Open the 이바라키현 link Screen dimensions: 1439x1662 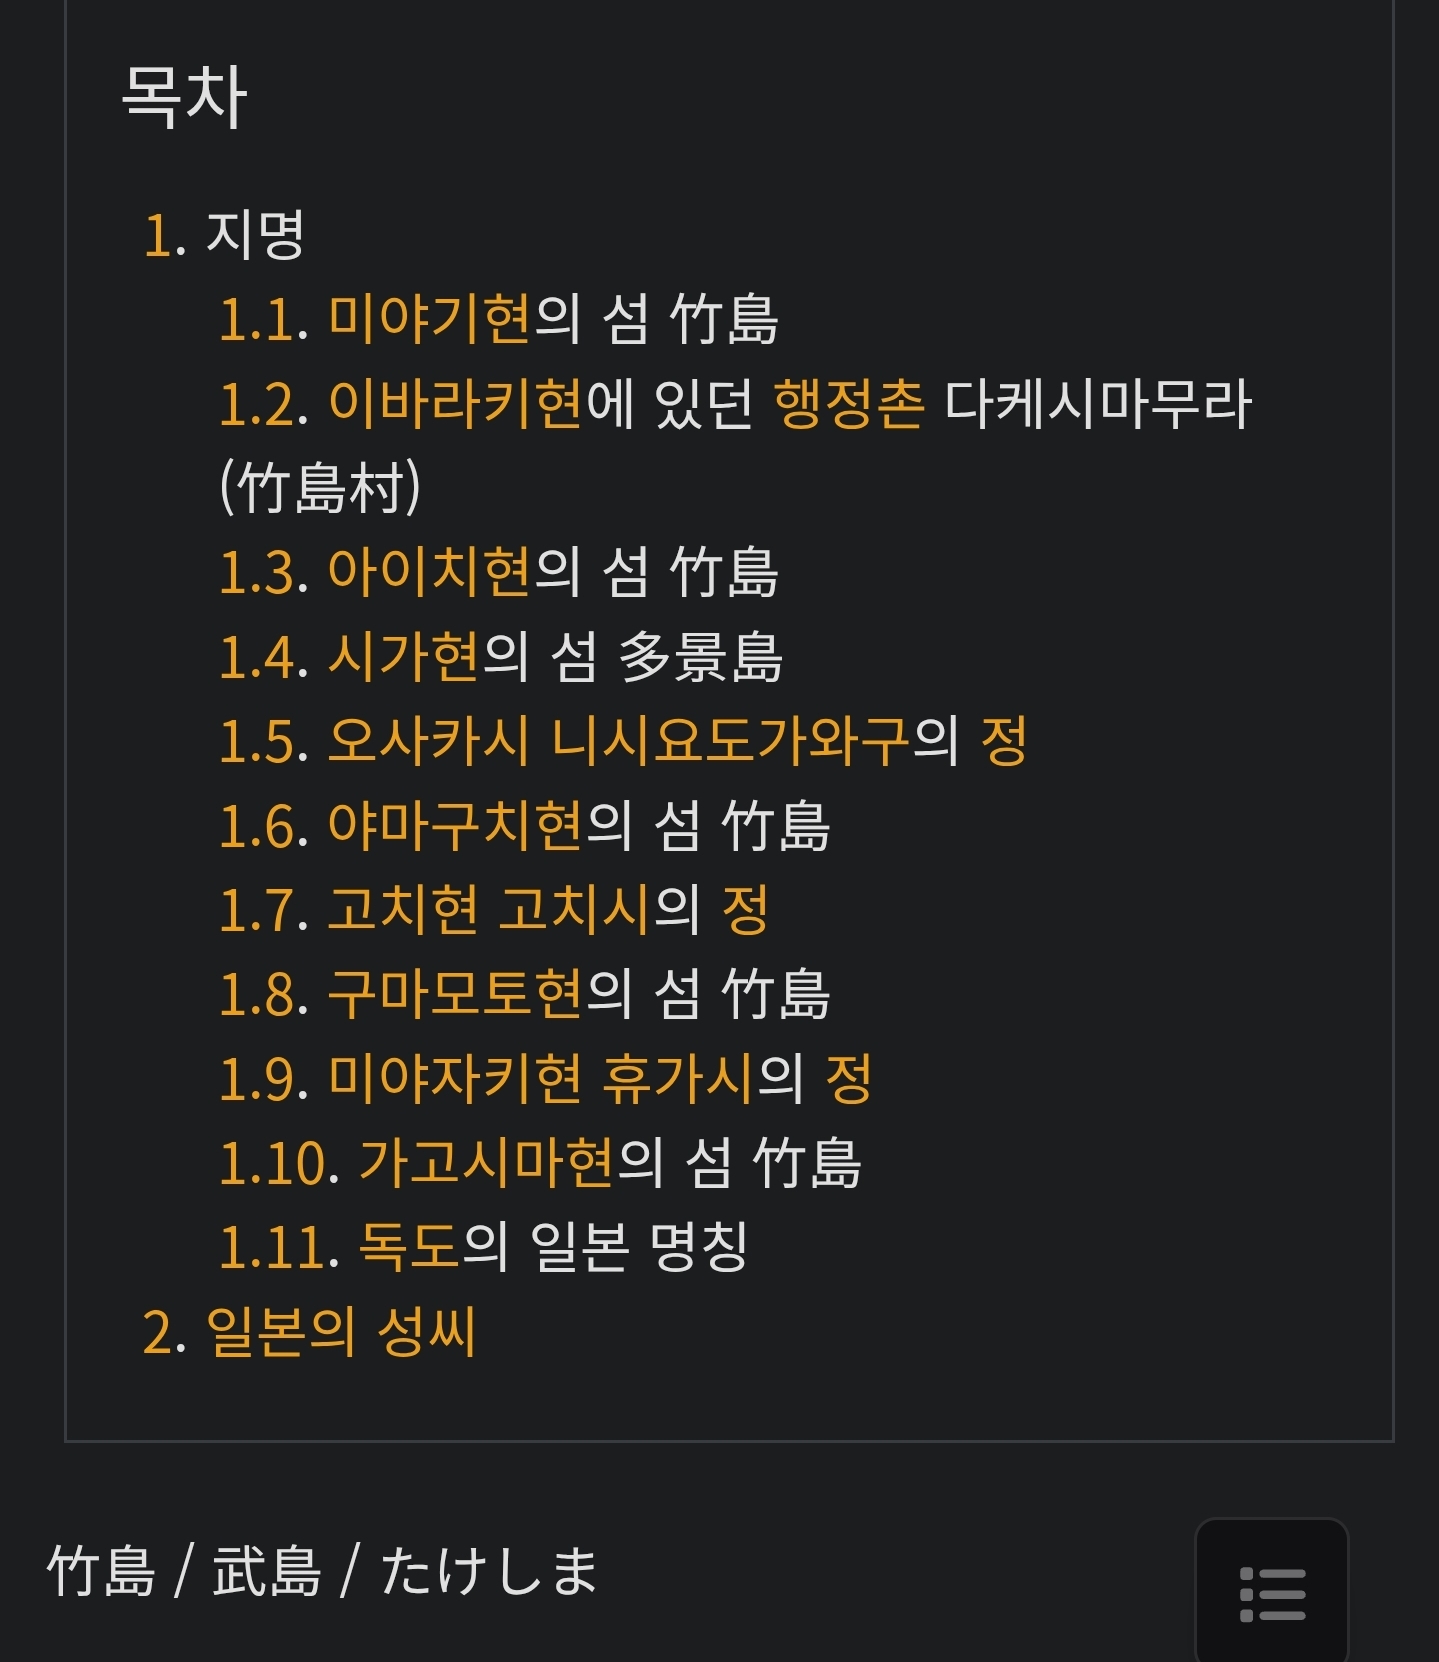pos(455,405)
